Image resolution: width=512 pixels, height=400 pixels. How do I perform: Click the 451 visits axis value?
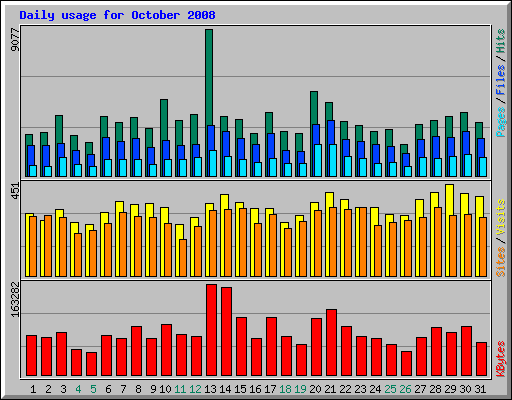coord(15,191)
